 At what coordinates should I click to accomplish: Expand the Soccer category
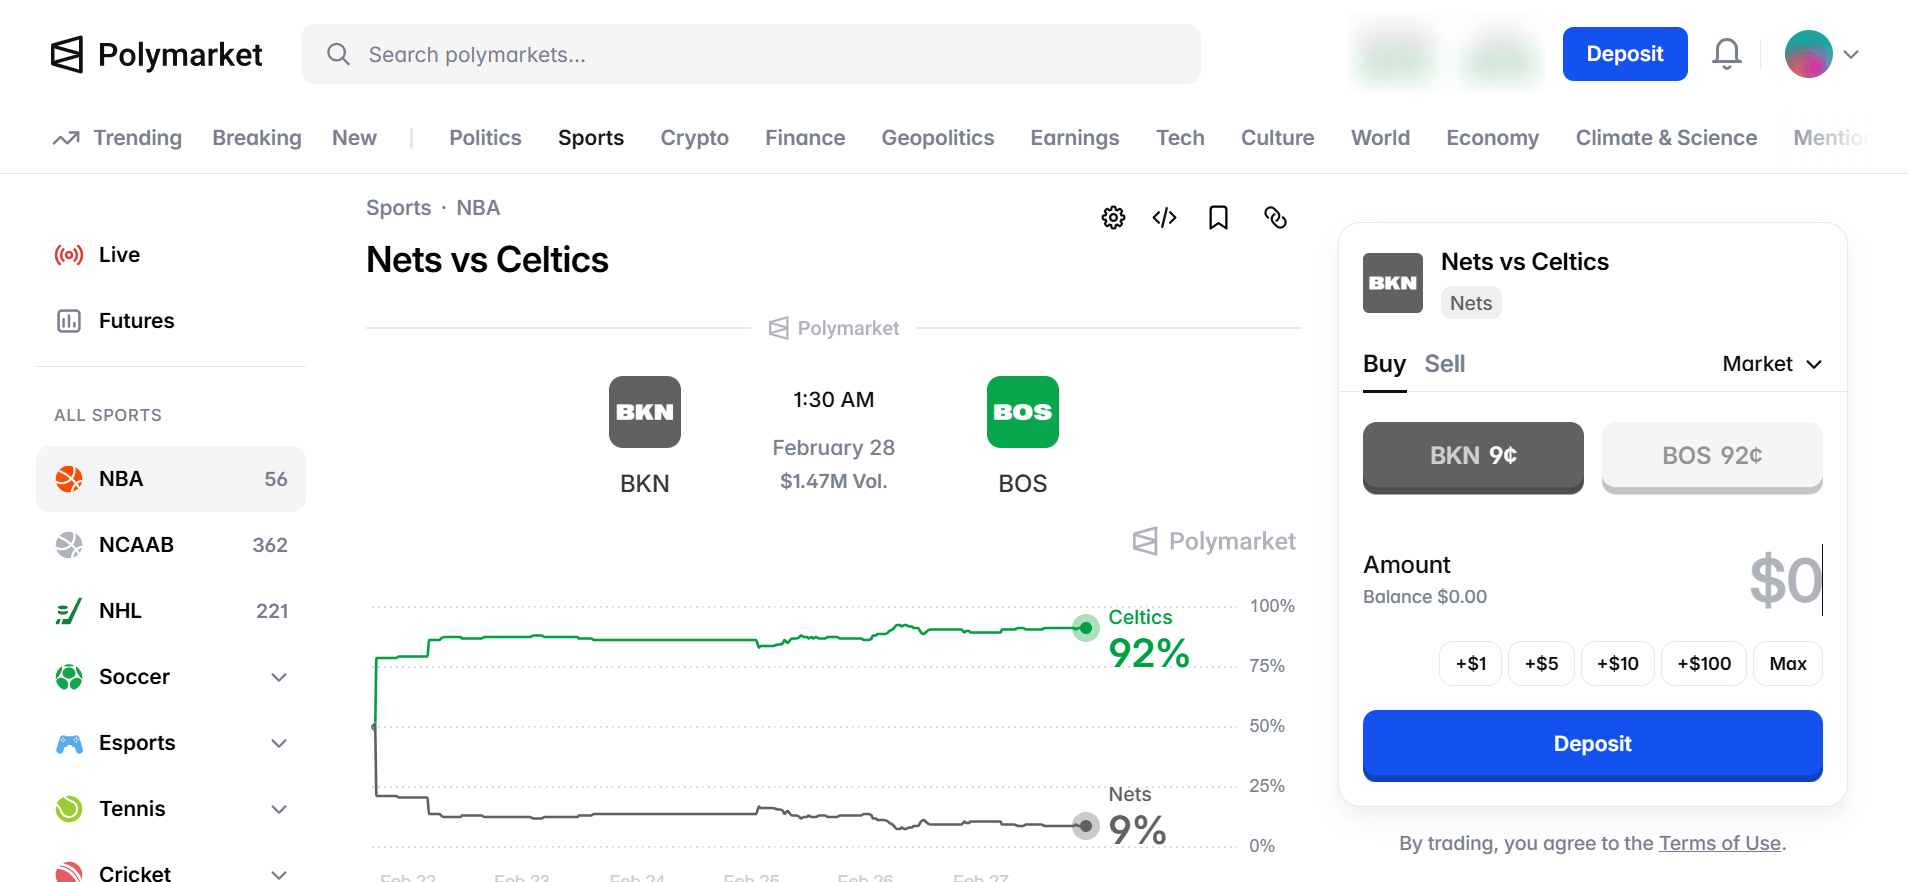pos(279,677)
